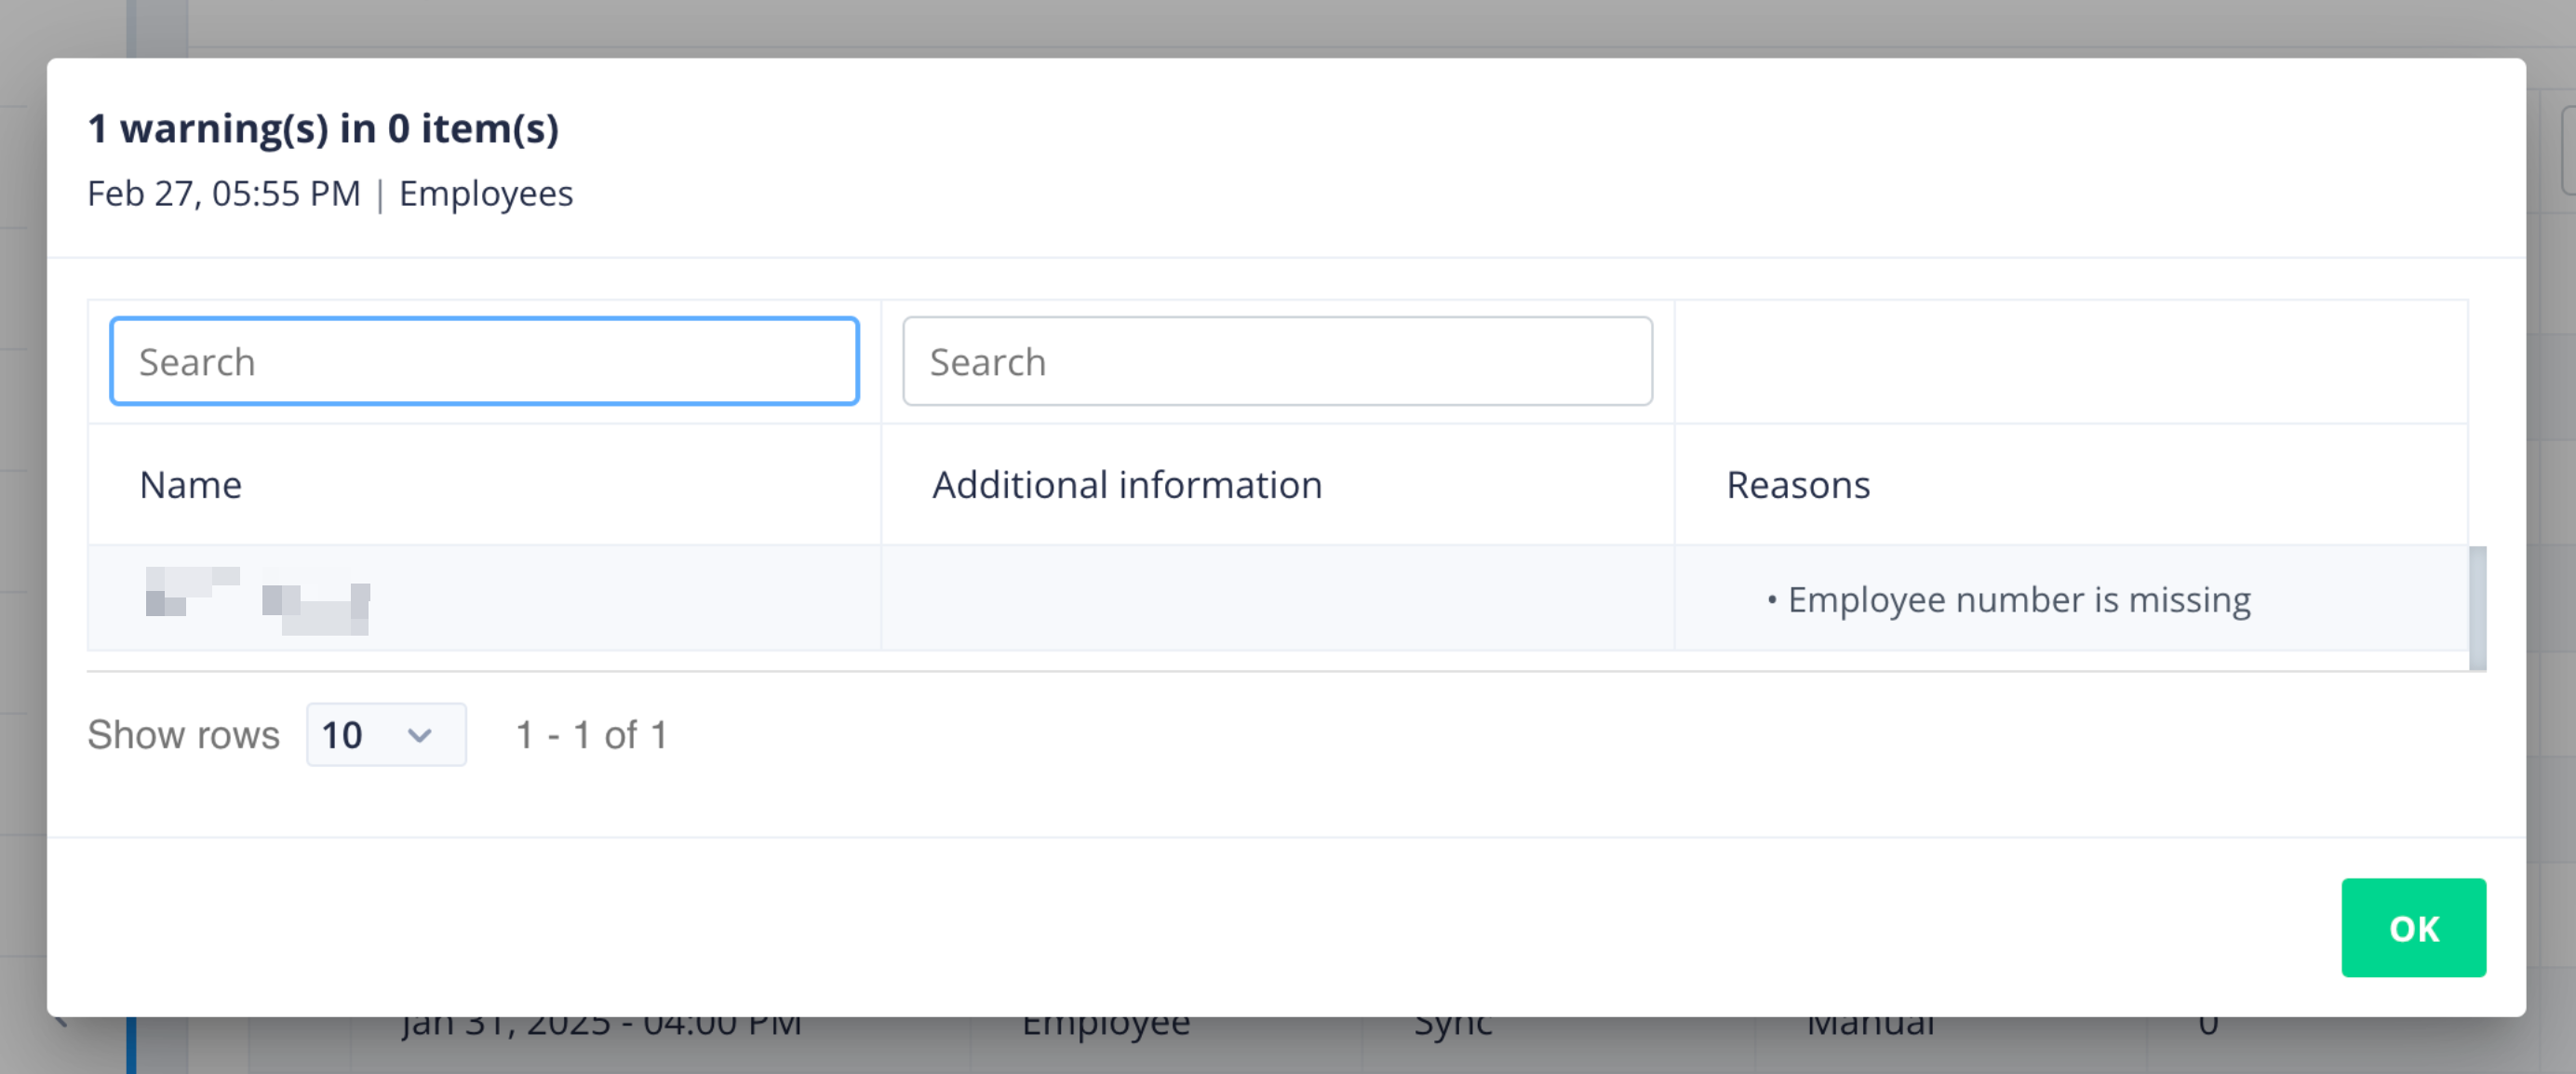Click the 'Feb 27, 05:55 PM' timestamp

[224, 193]
